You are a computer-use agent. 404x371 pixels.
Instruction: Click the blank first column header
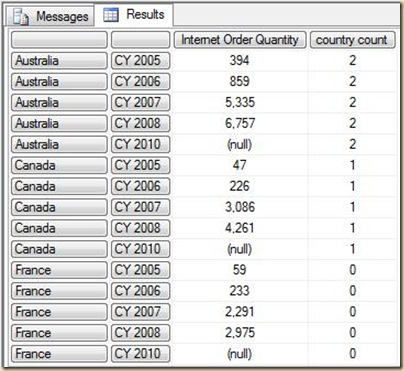pos(59,40)
